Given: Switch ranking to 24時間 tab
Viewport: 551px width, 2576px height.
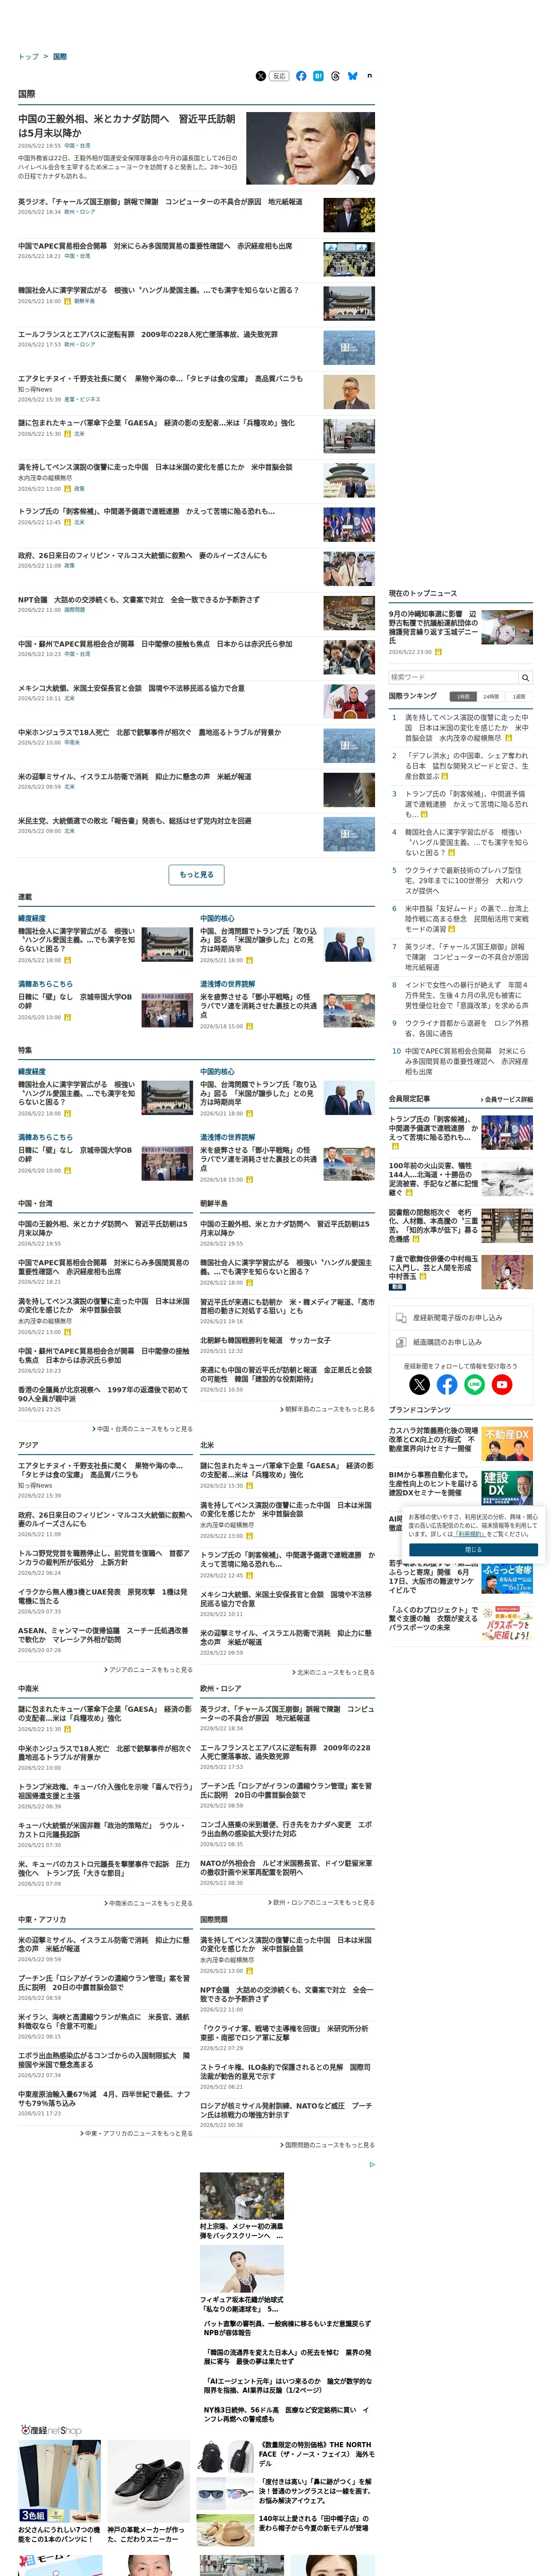Looking at the screenshot, I should 490,696.
